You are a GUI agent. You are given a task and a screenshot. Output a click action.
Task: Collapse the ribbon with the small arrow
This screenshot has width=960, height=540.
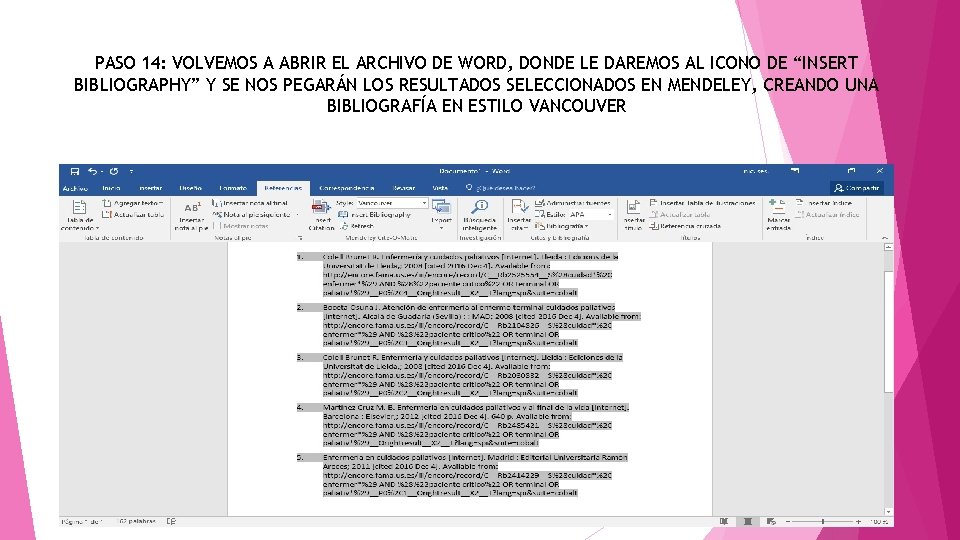pyautogui.click(x=885, y=238)
